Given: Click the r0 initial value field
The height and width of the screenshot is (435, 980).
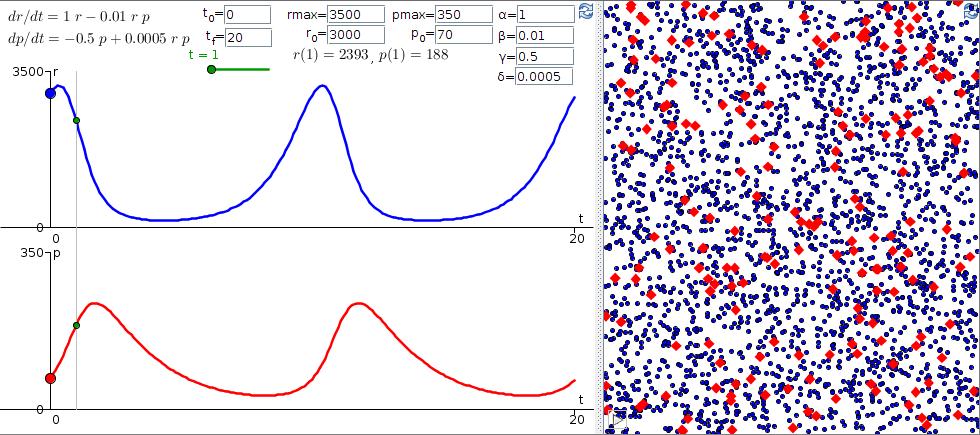Looking at the screenshot, I should tap(355, 35).
